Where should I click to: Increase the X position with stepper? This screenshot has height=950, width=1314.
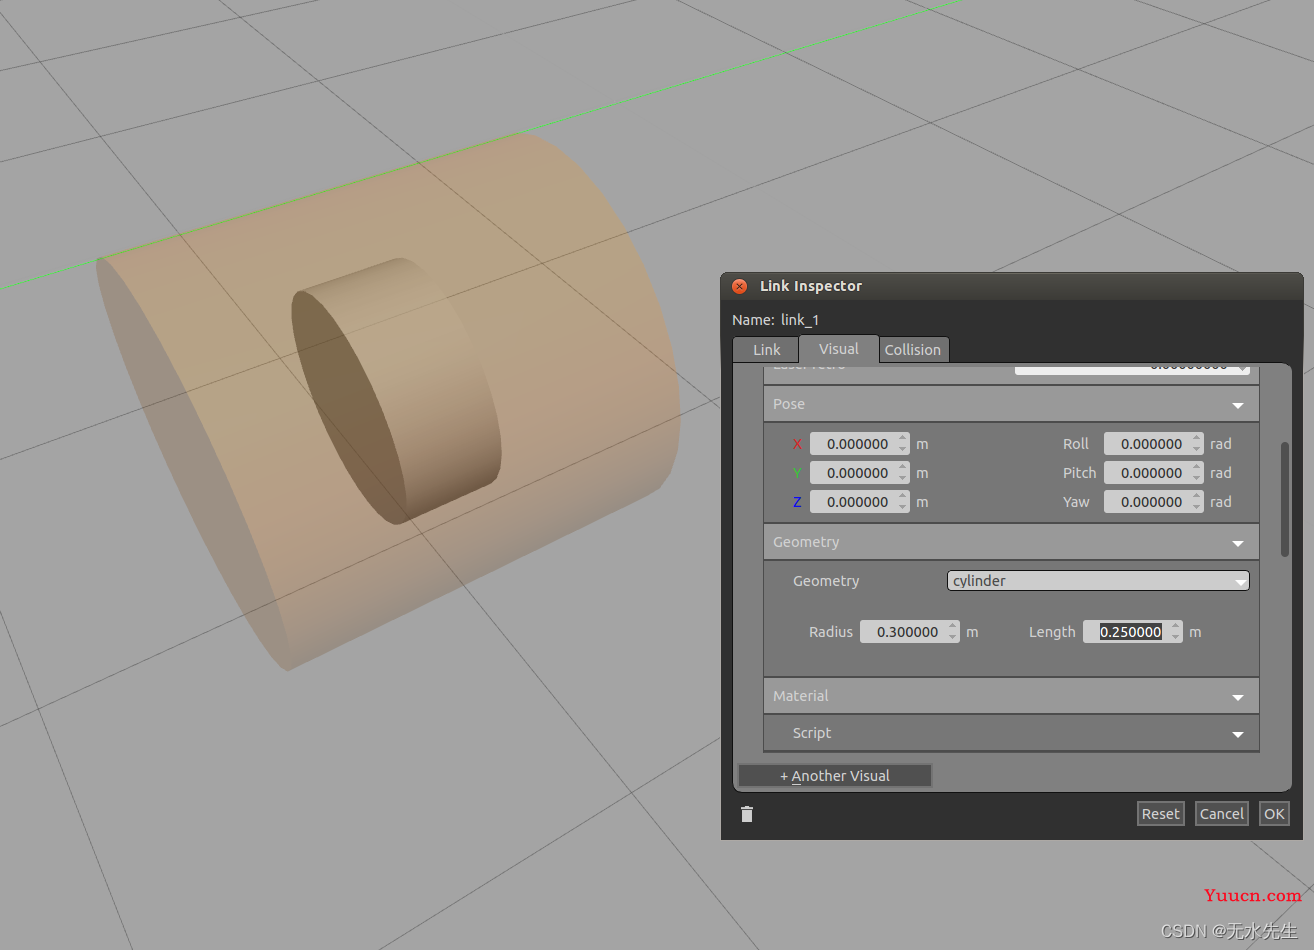point(903,439)
